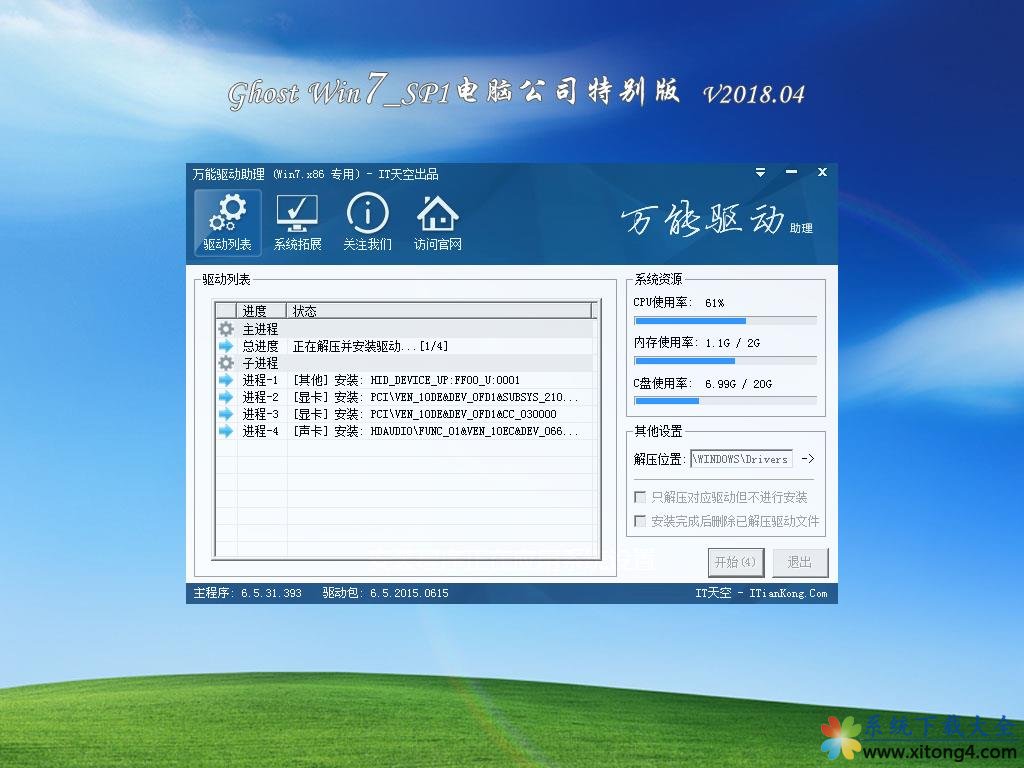
Task: Open the 驱动列表 driver list tab
Action: pos(227,222)
